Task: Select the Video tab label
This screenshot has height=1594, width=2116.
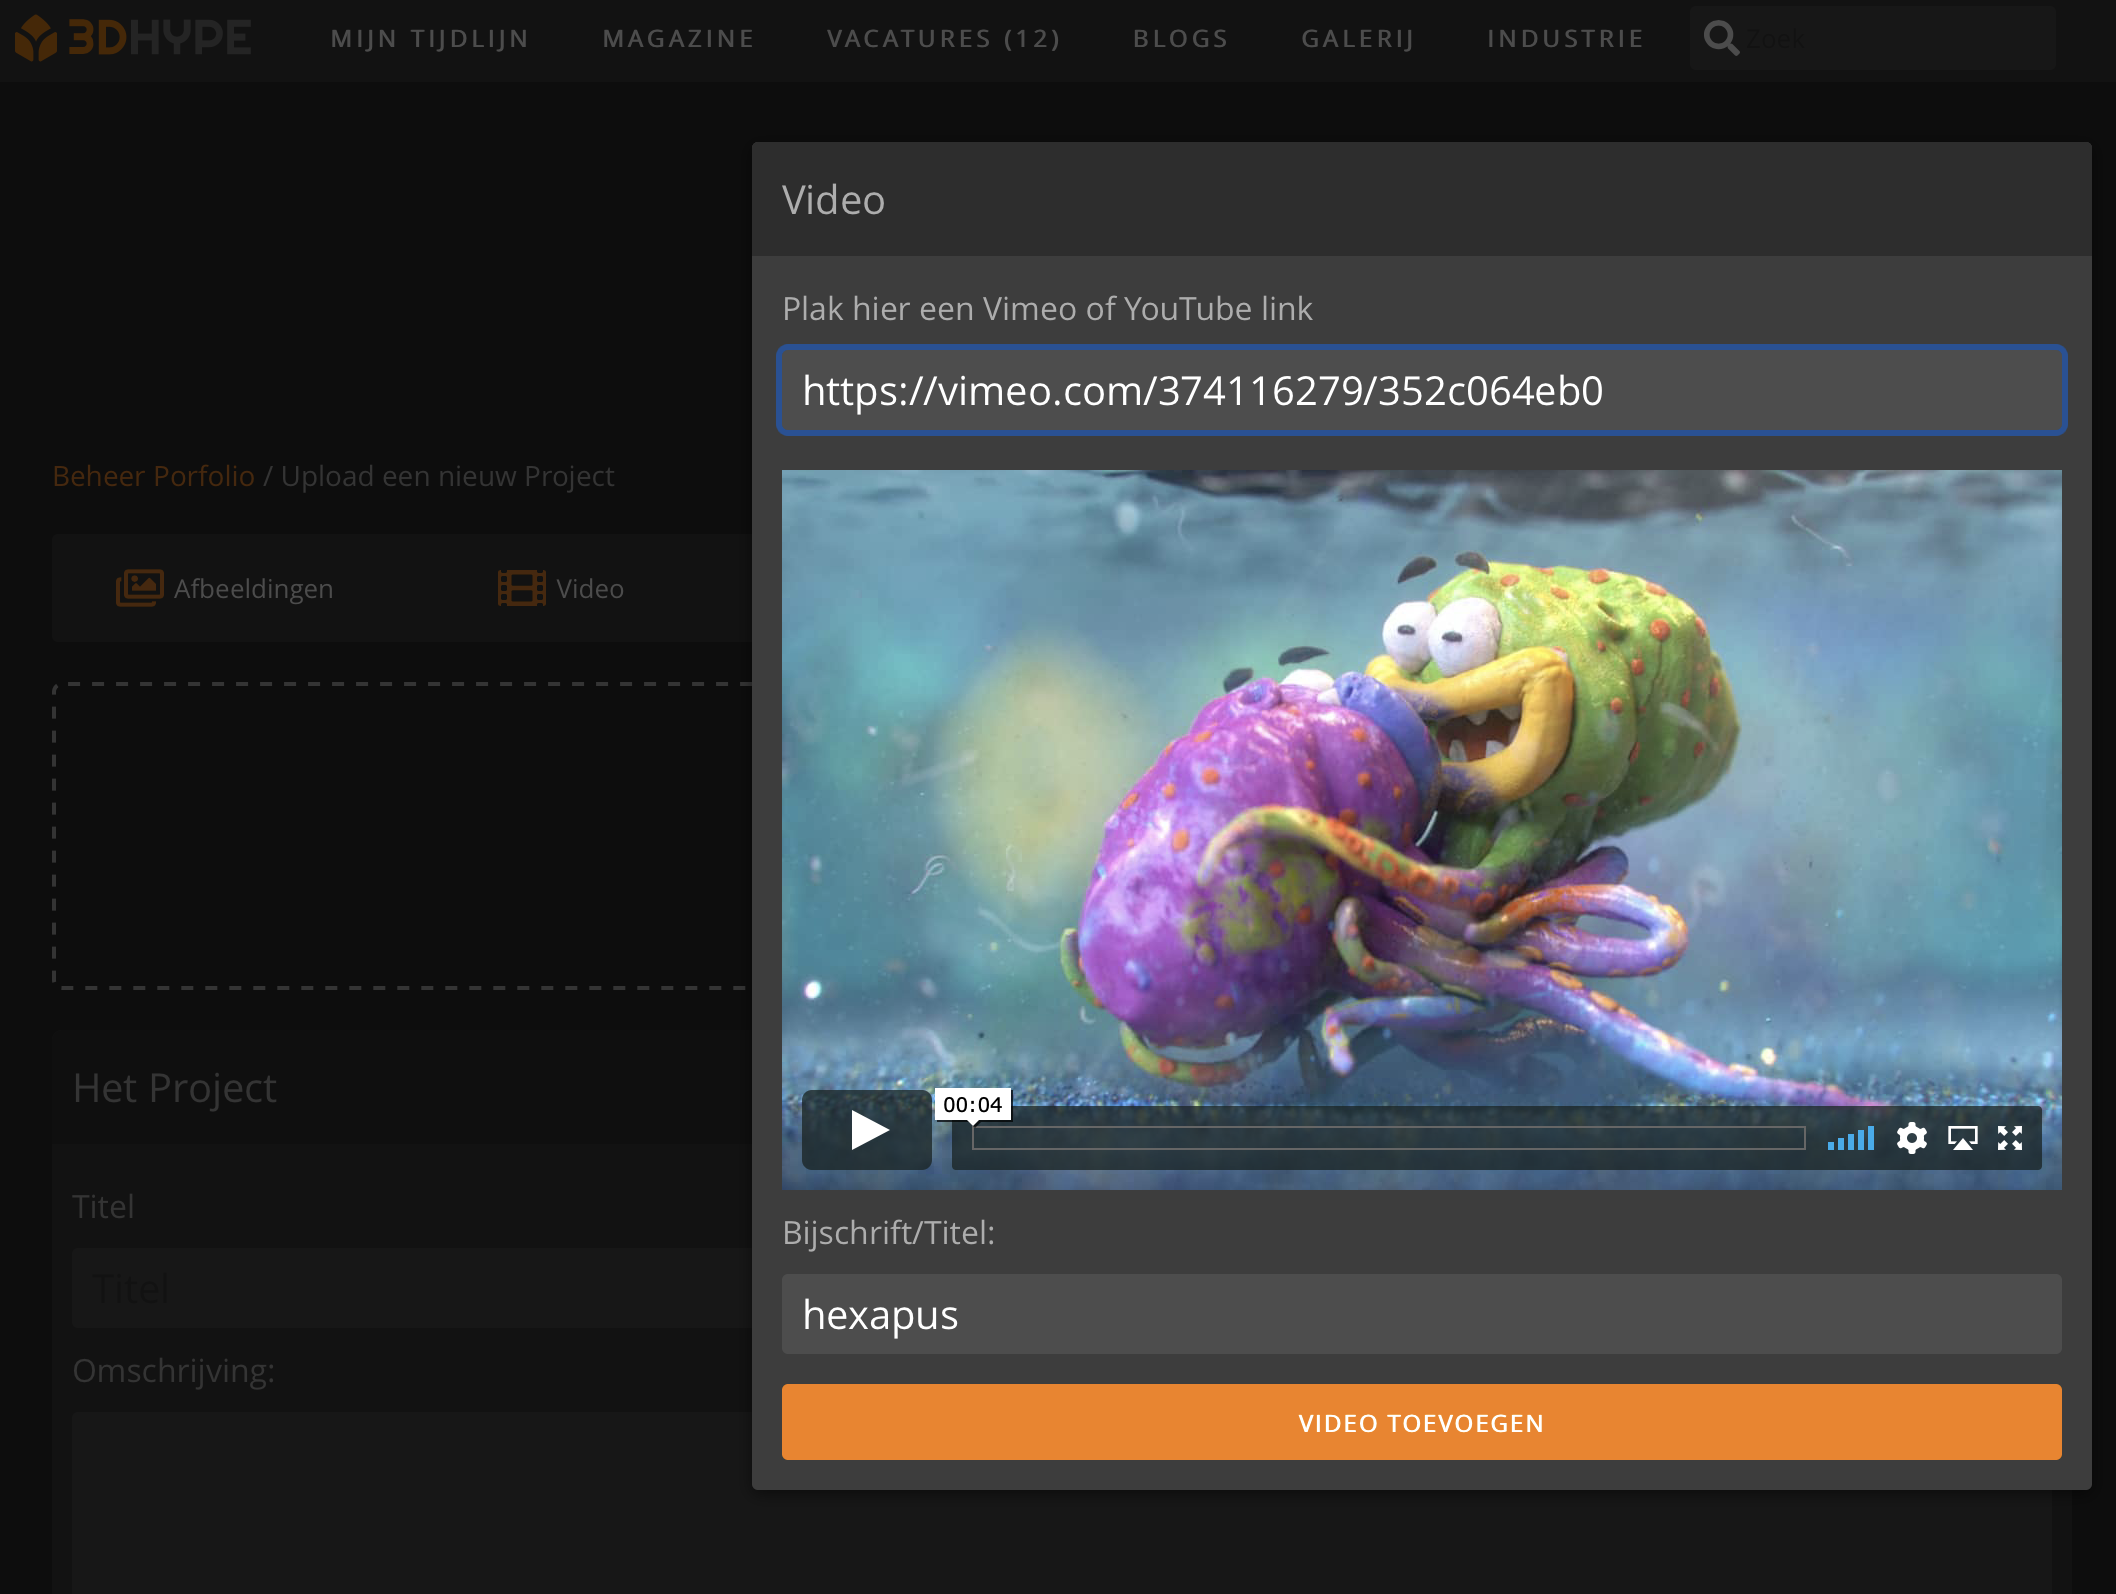Action: (590, 589)
